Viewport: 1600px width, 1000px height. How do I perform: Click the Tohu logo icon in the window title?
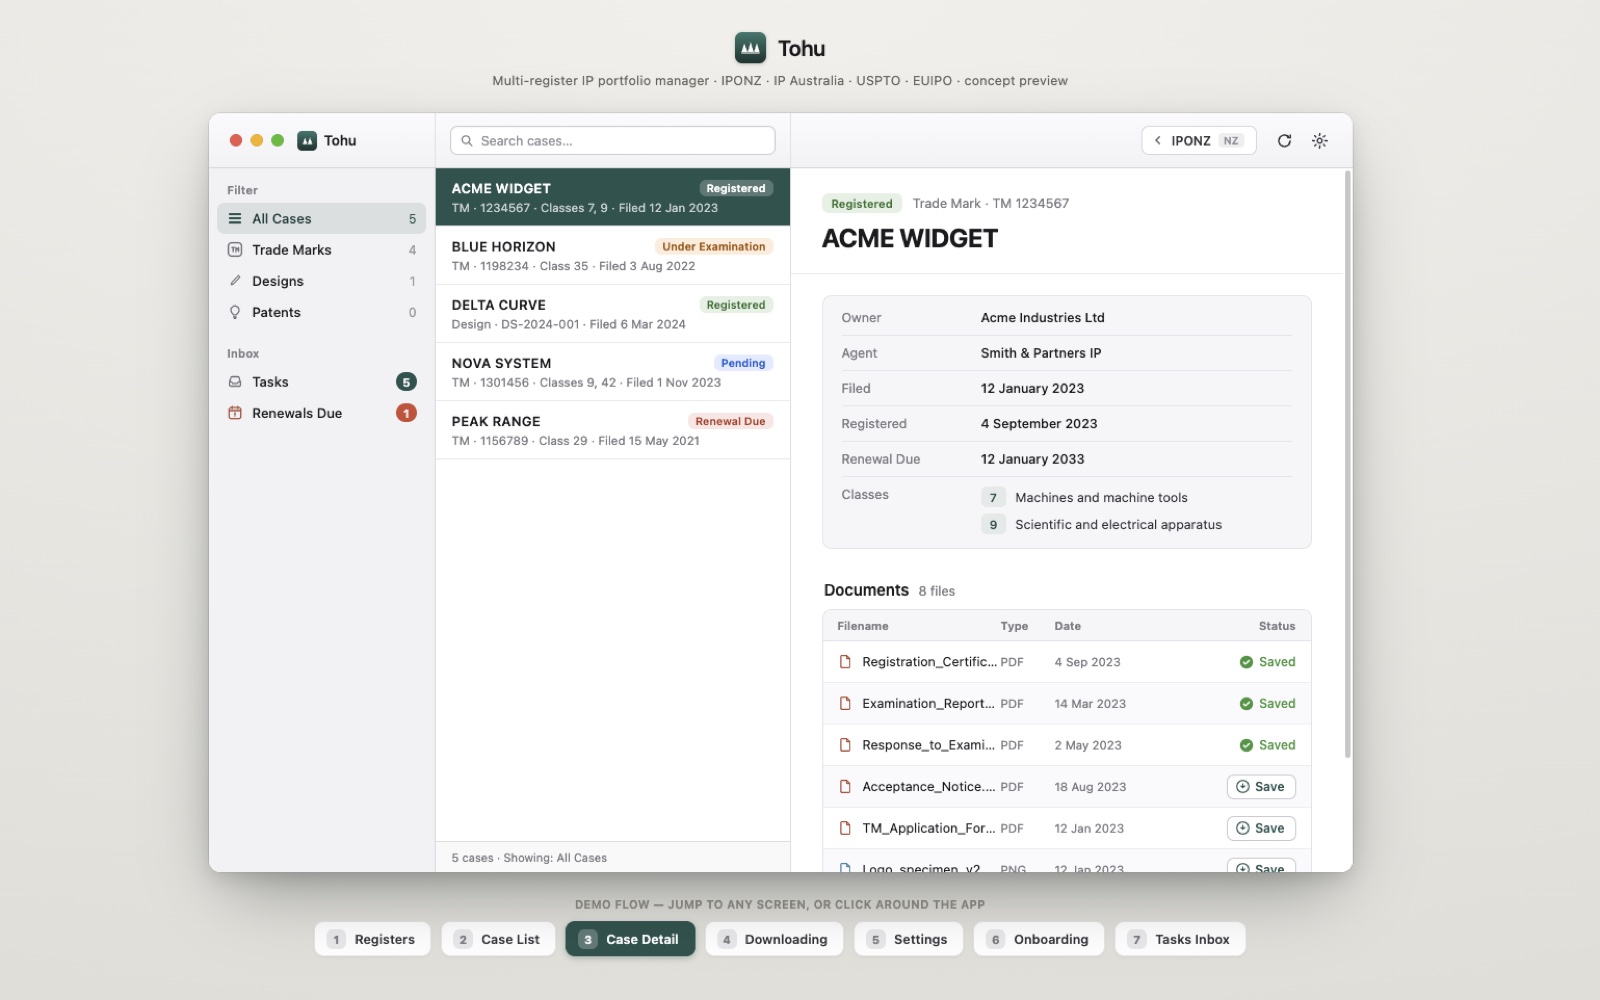coord(307,141)
